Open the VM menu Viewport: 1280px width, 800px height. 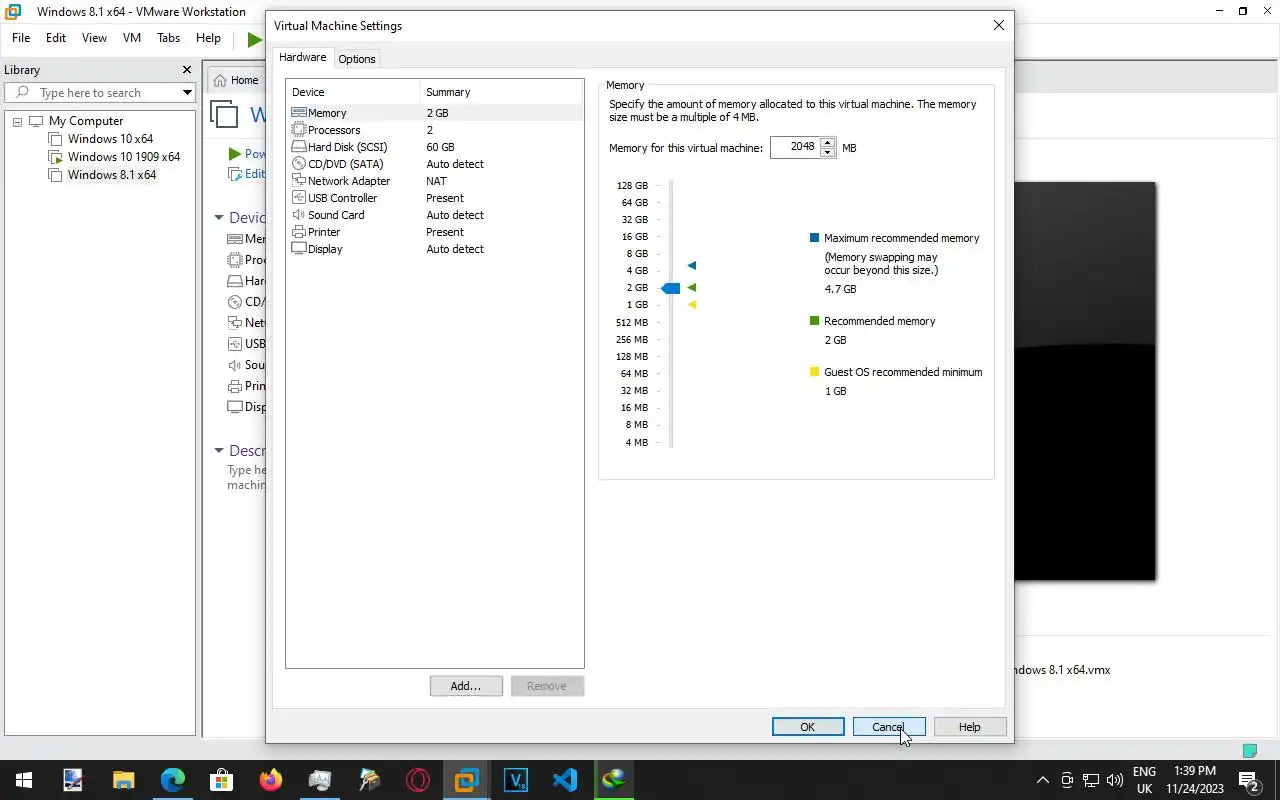tap(132, 38)
